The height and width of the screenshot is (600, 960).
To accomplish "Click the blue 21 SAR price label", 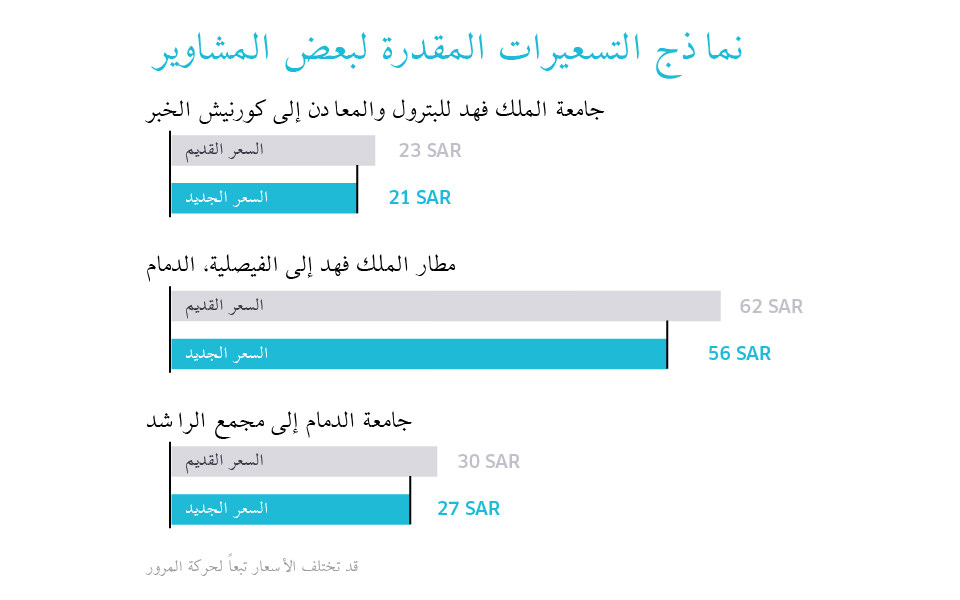I will tap(420, 198).
